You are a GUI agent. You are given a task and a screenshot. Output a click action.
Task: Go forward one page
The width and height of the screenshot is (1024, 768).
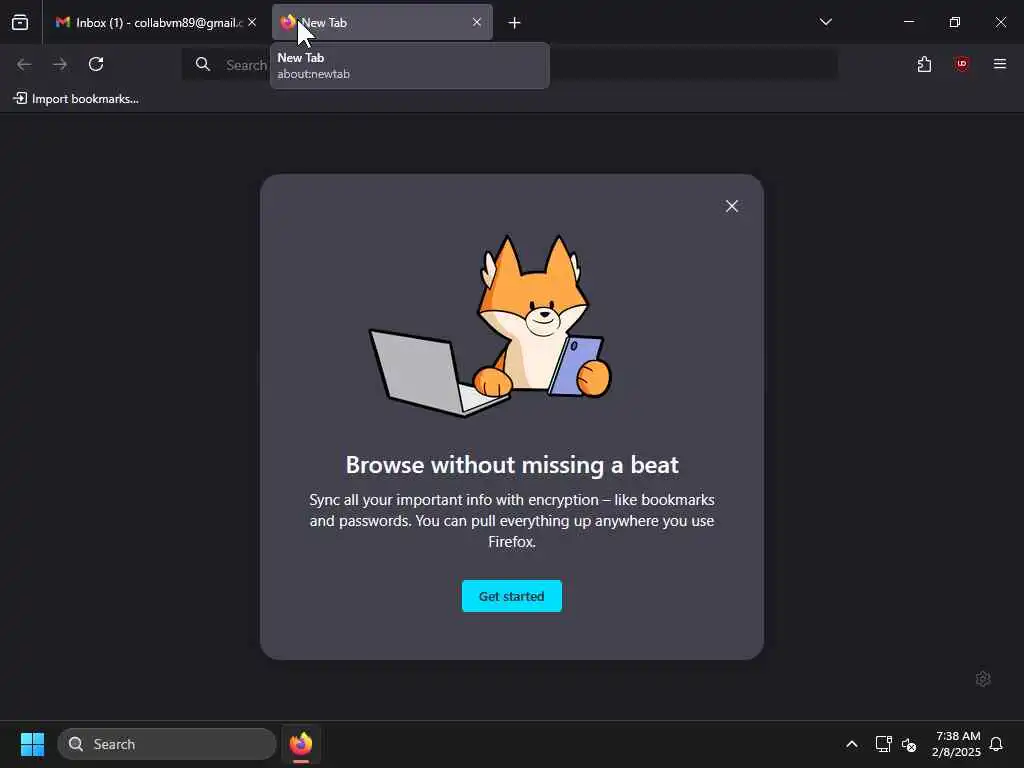point(60,64)
